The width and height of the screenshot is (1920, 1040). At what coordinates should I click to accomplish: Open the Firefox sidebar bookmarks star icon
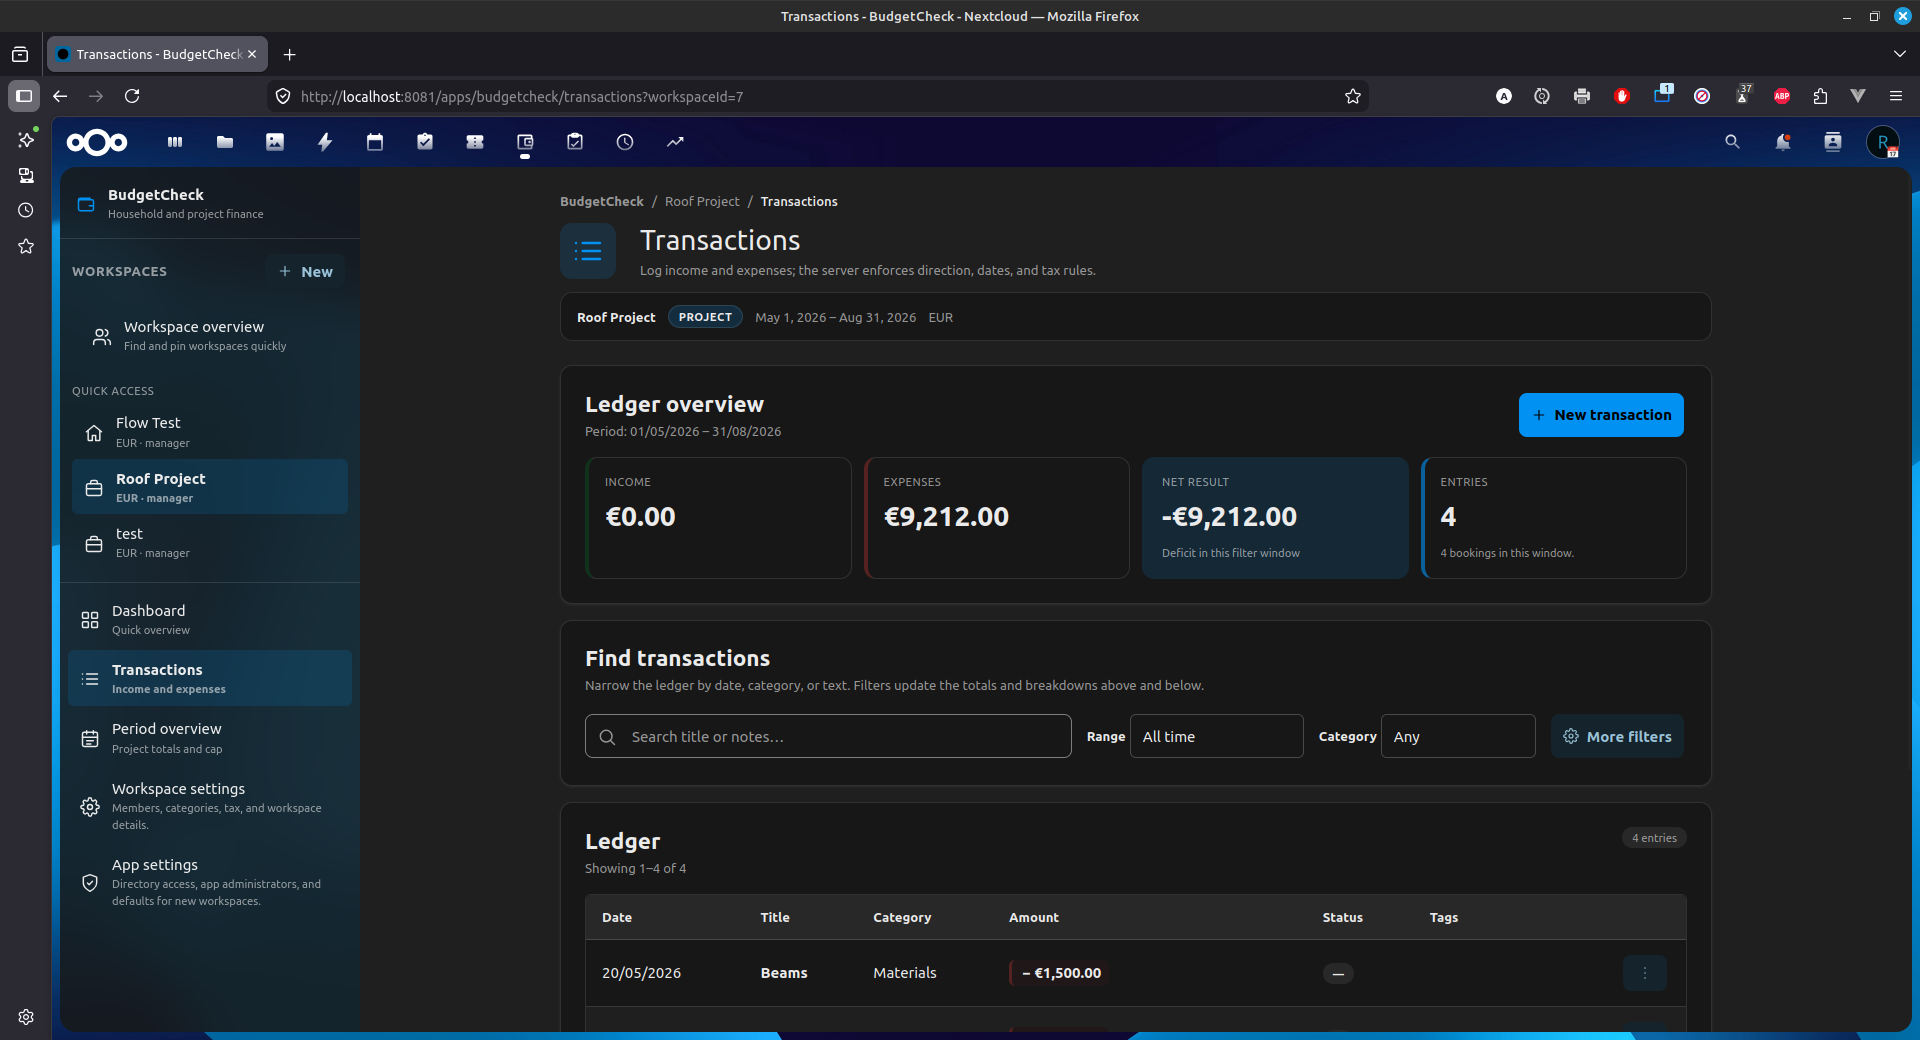click(26, 246)
